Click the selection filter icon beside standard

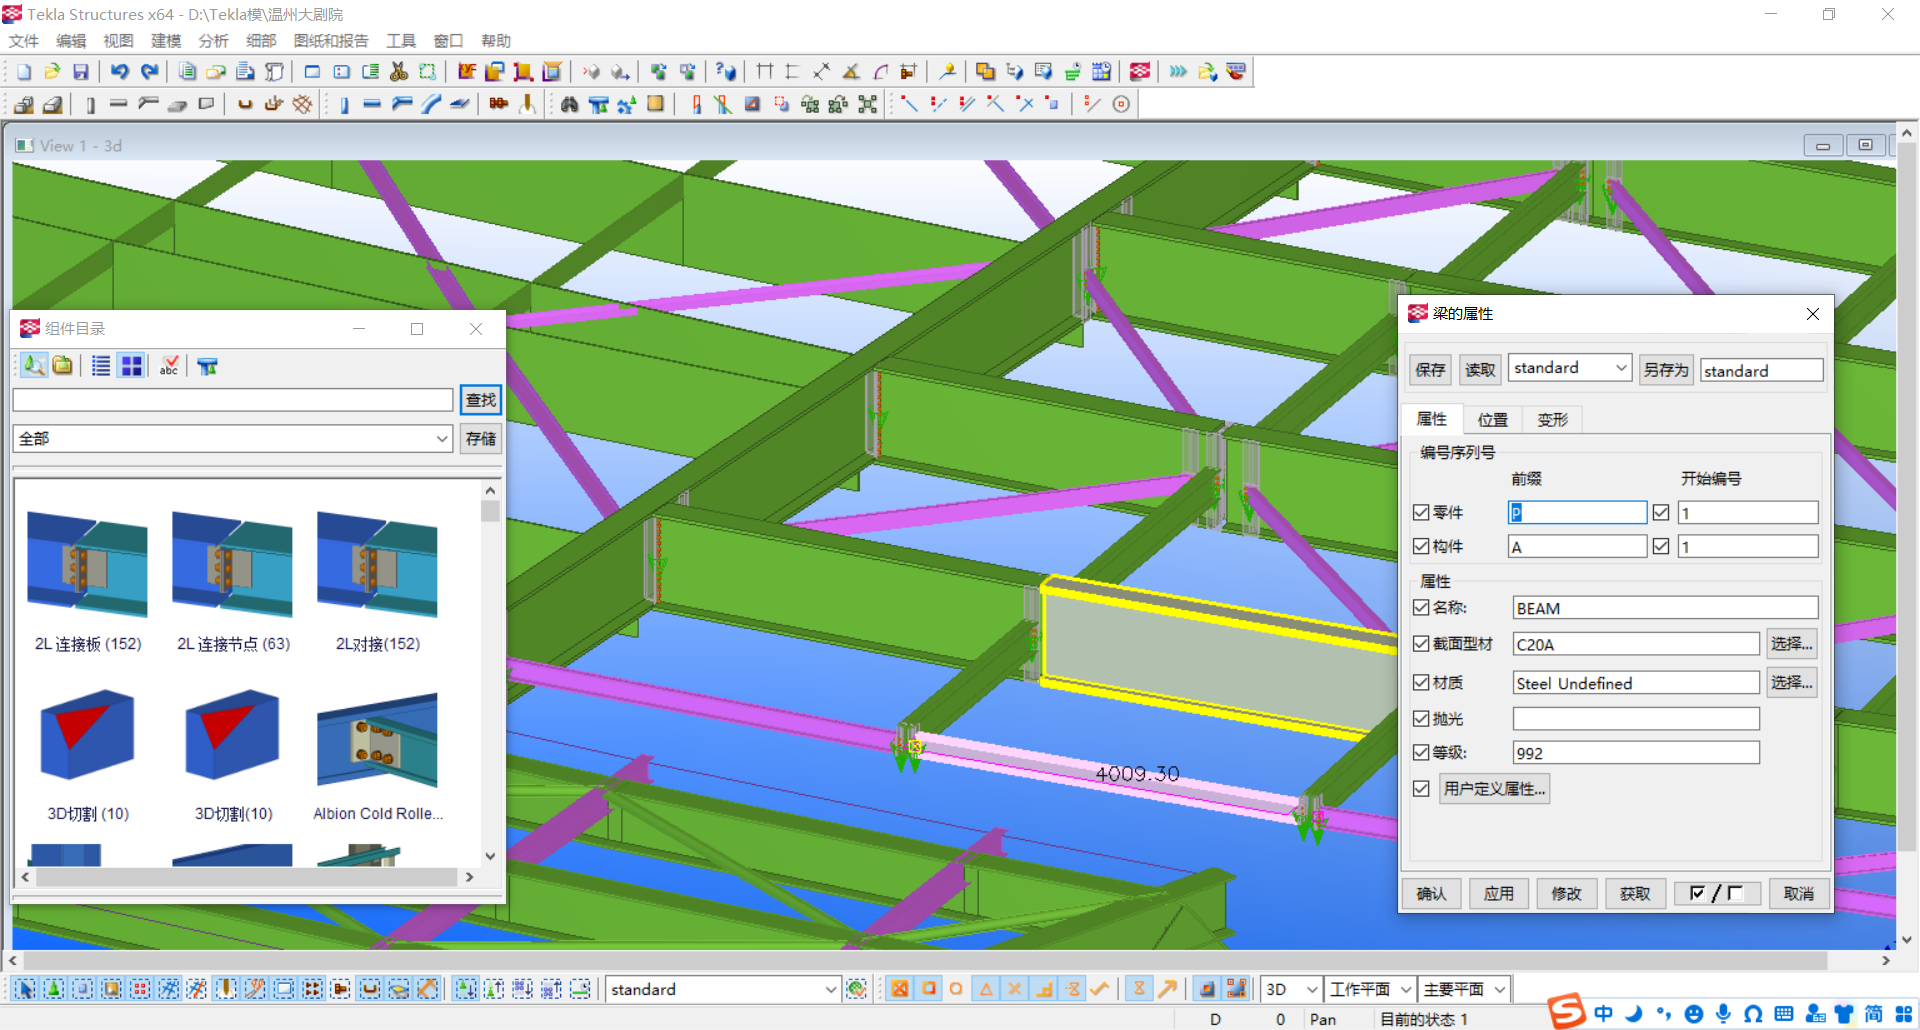coord(856,989)
